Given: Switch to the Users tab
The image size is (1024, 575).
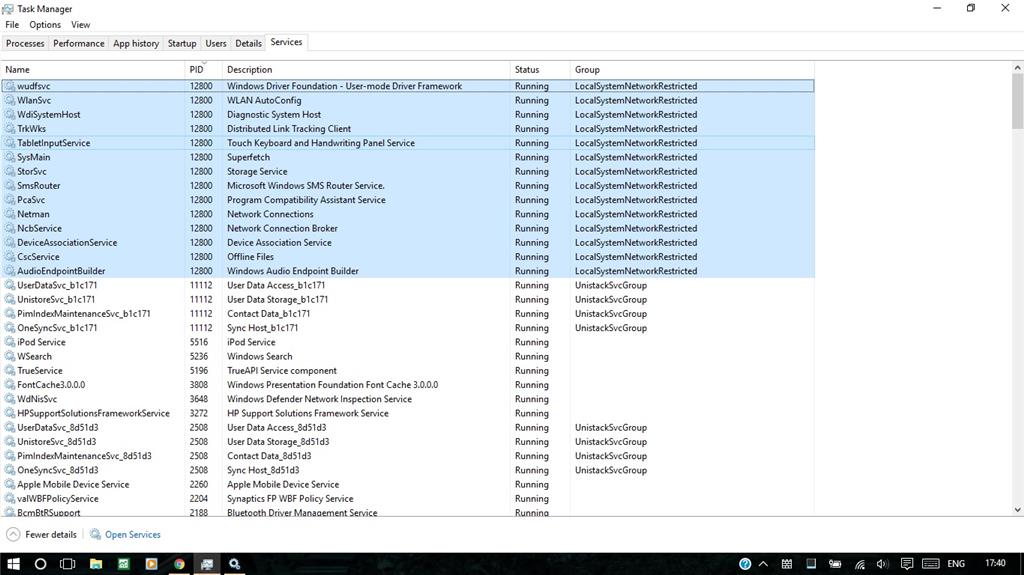Looking at the screenshot, I should coord(216,43).
